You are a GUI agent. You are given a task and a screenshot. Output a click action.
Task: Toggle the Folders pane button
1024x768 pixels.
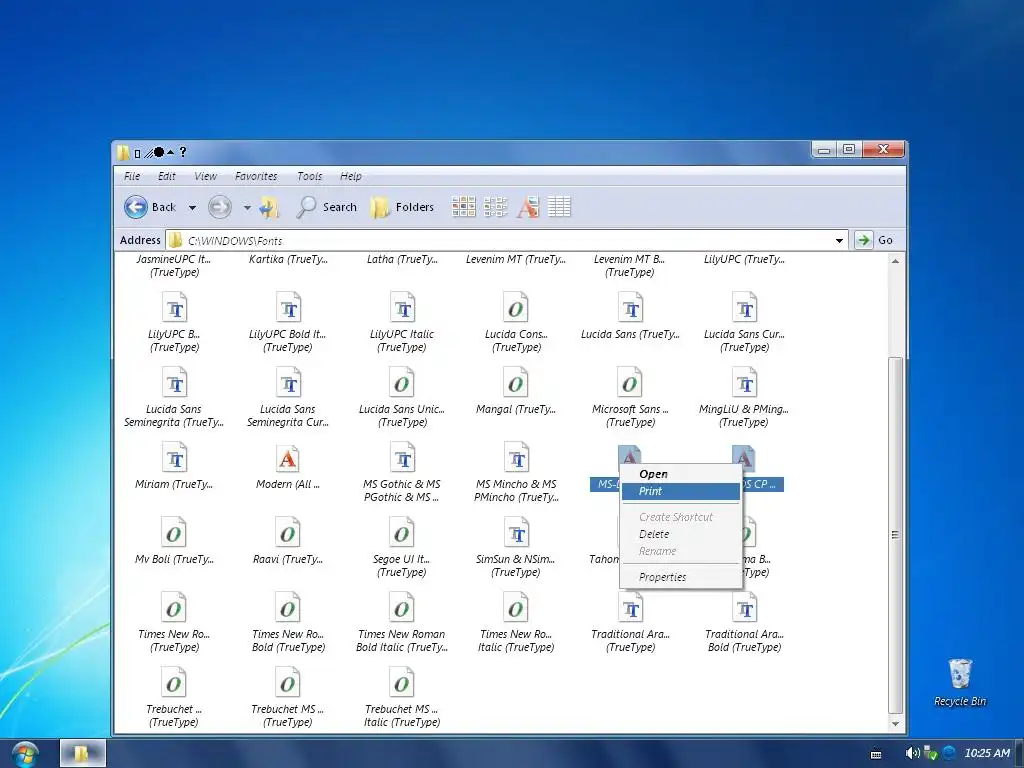[402, 207]
